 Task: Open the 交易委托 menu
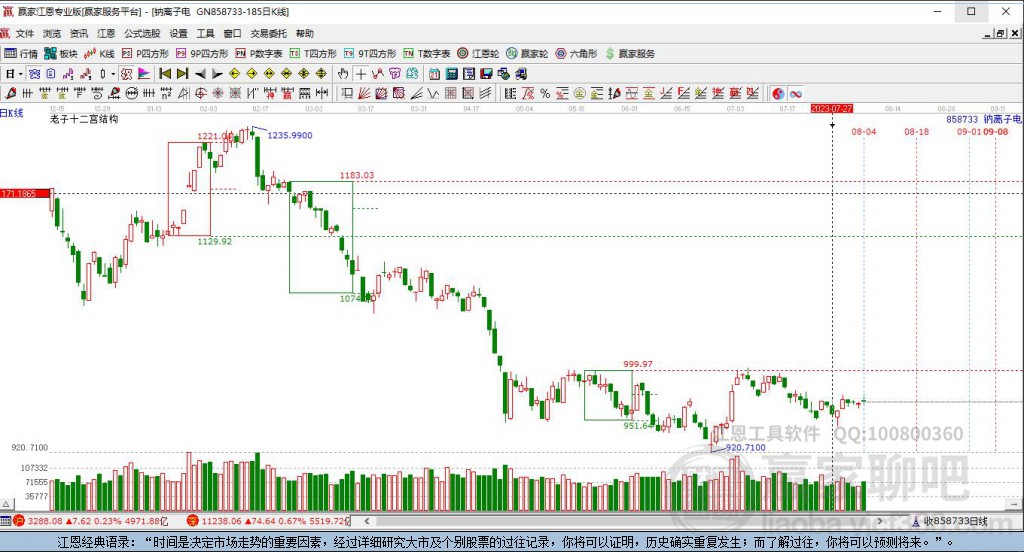[268, 33]
